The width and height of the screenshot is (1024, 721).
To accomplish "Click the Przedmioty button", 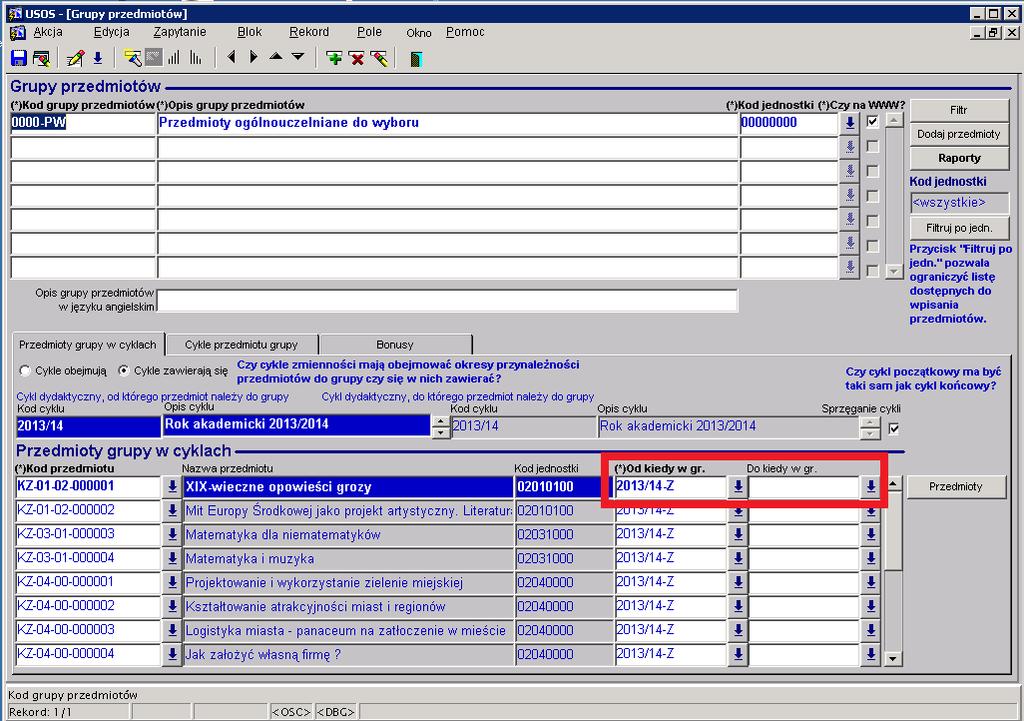I will point(955,487).
